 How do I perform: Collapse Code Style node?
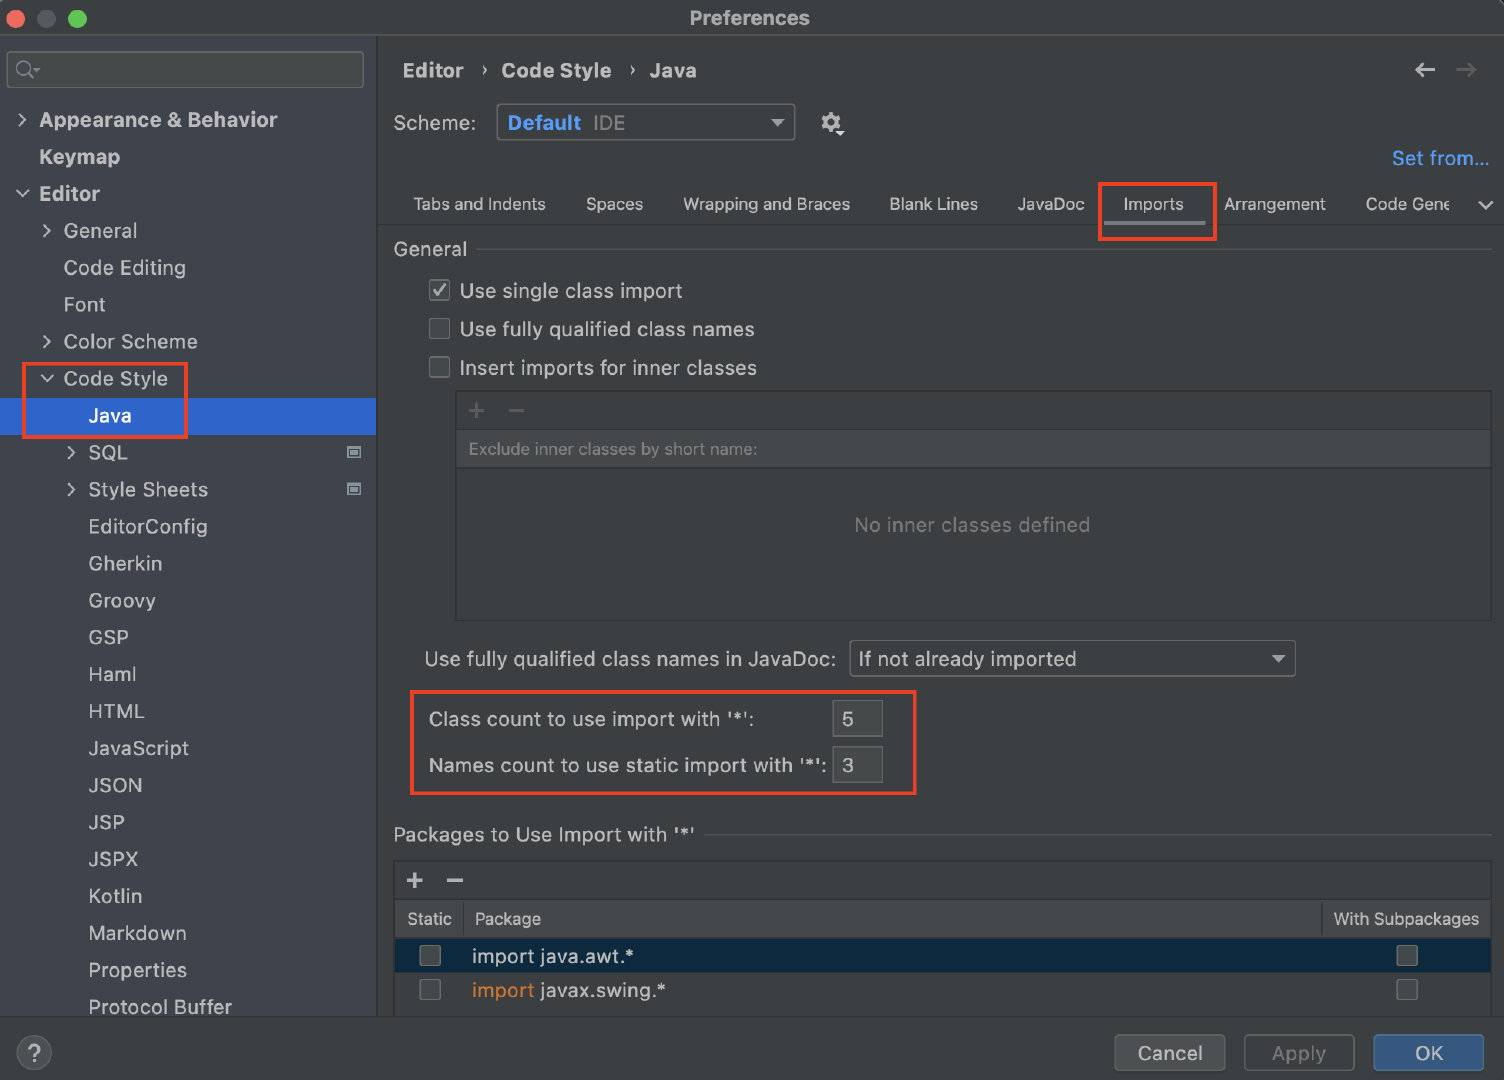coord(46,379)
